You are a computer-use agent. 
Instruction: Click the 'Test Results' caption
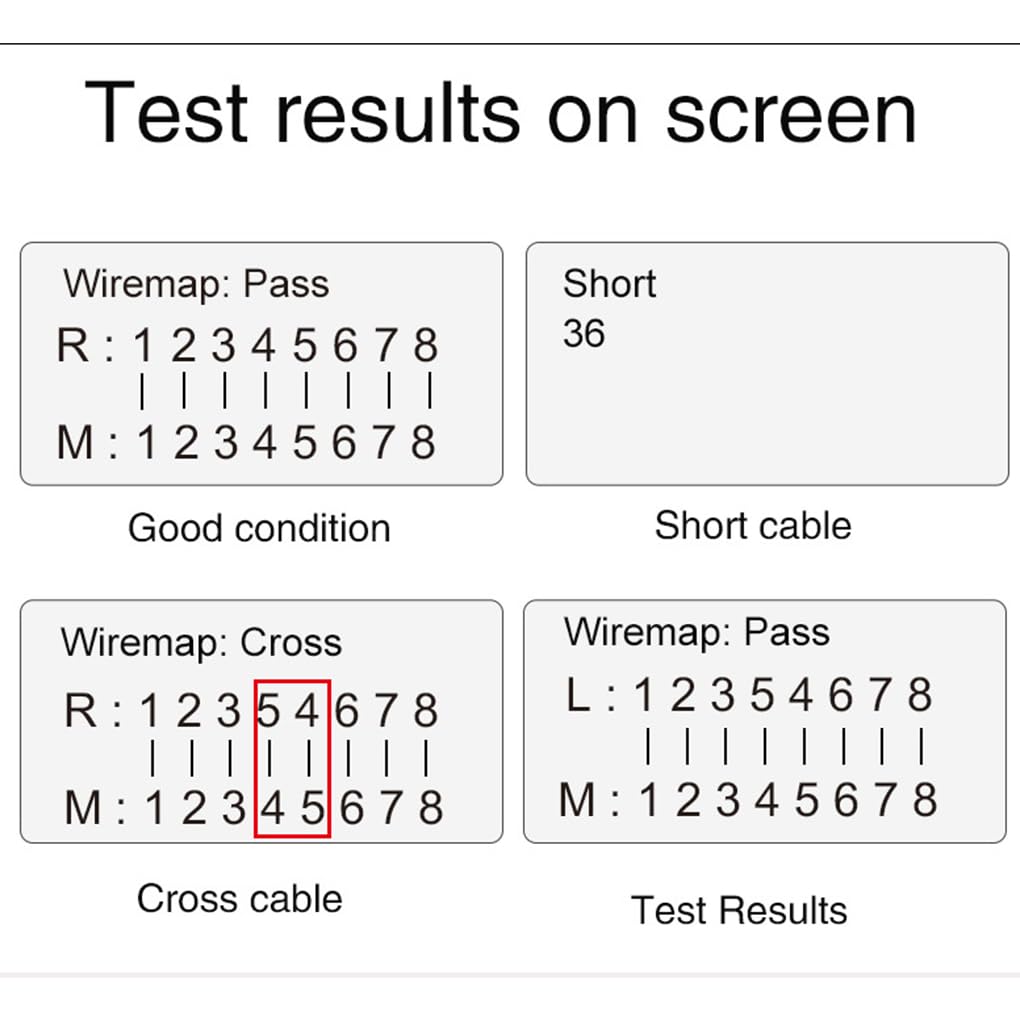point(739,909)
